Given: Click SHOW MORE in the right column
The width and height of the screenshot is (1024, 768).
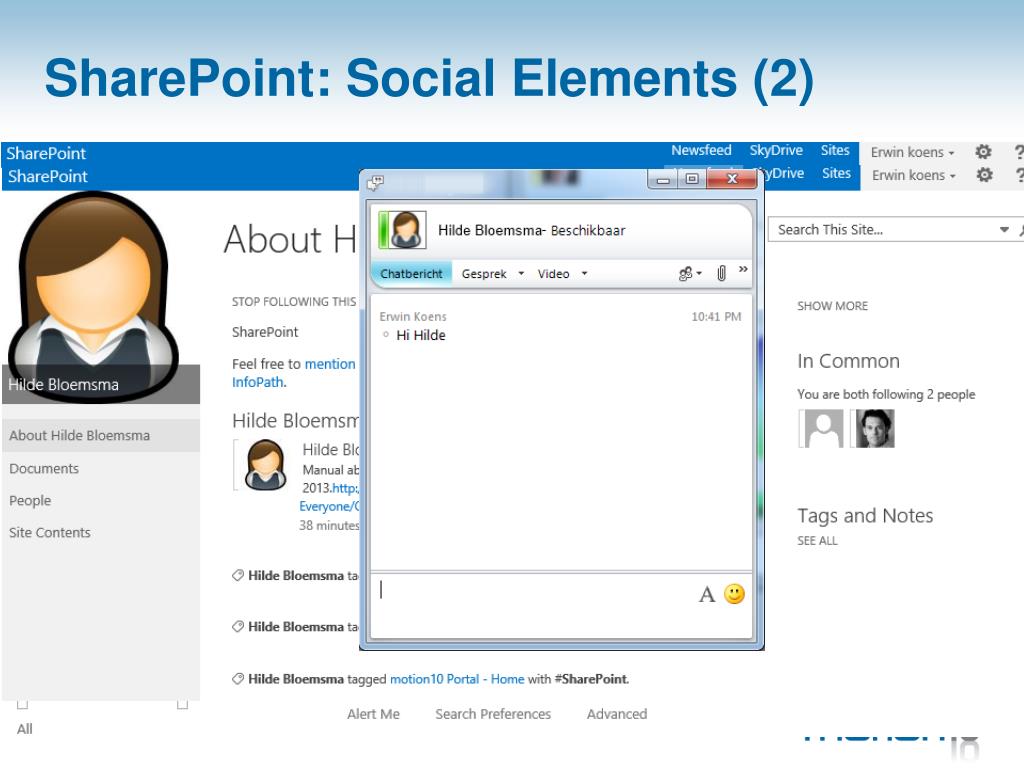Looking at the screenshot, I should click(x=833, y=306).
